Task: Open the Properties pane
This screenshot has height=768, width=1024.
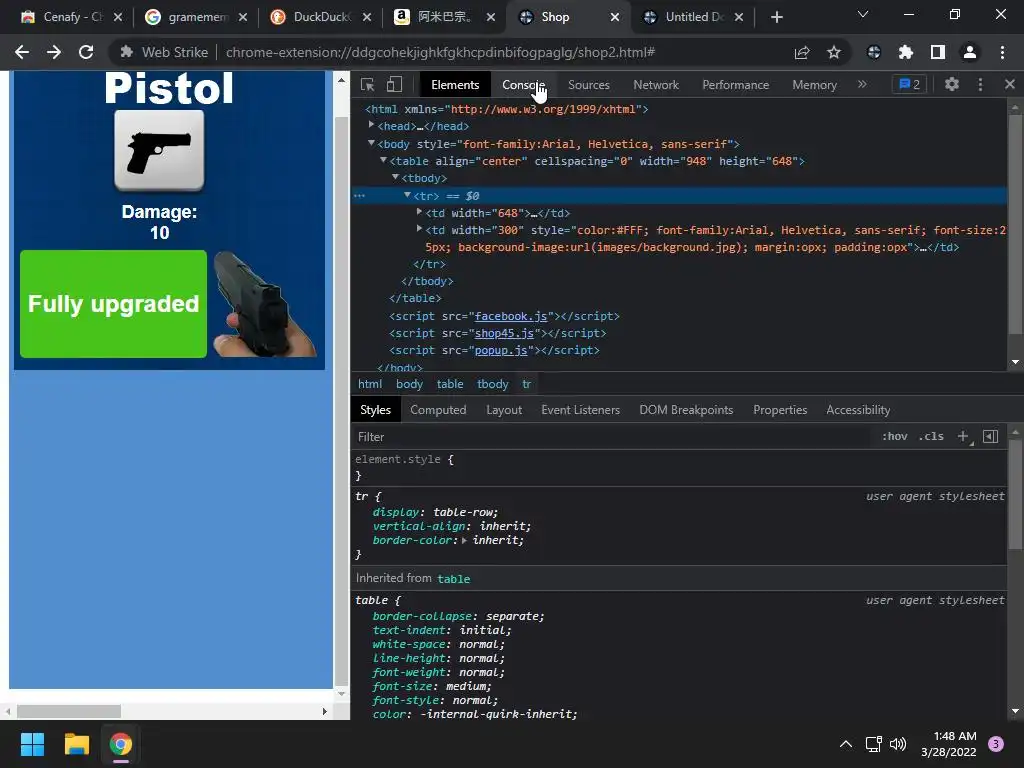Action: coord(780,410)
